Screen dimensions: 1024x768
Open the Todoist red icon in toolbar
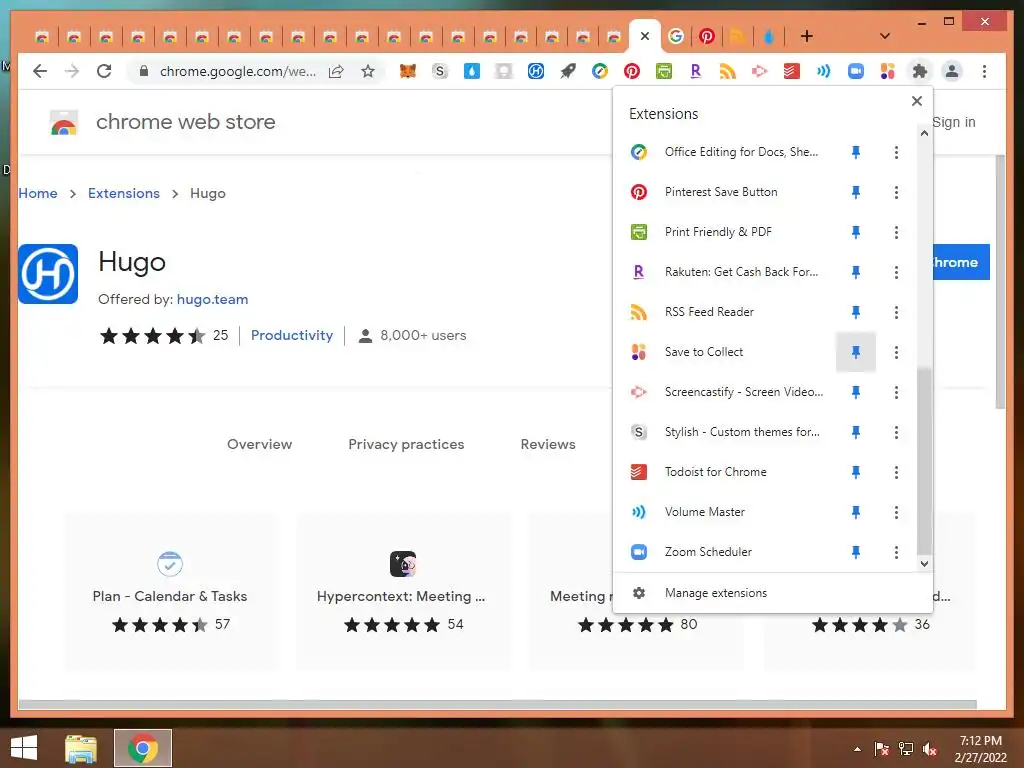[x=792, y=71]
